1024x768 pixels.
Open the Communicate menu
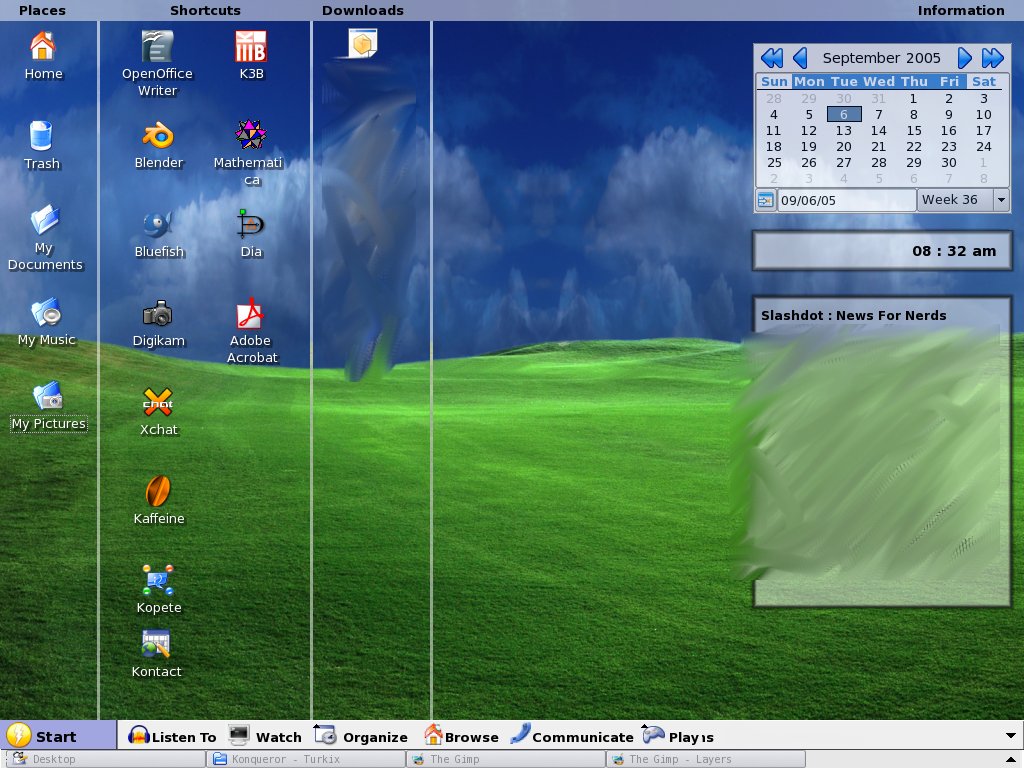(x=572, y=737)
